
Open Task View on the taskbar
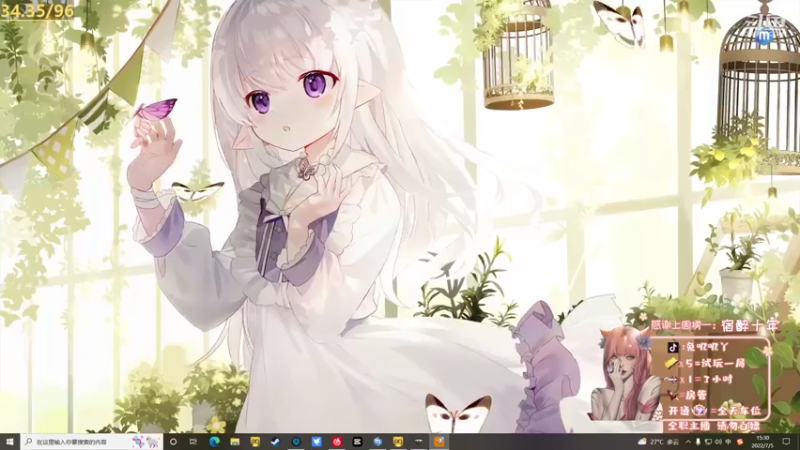pos(193,442)
